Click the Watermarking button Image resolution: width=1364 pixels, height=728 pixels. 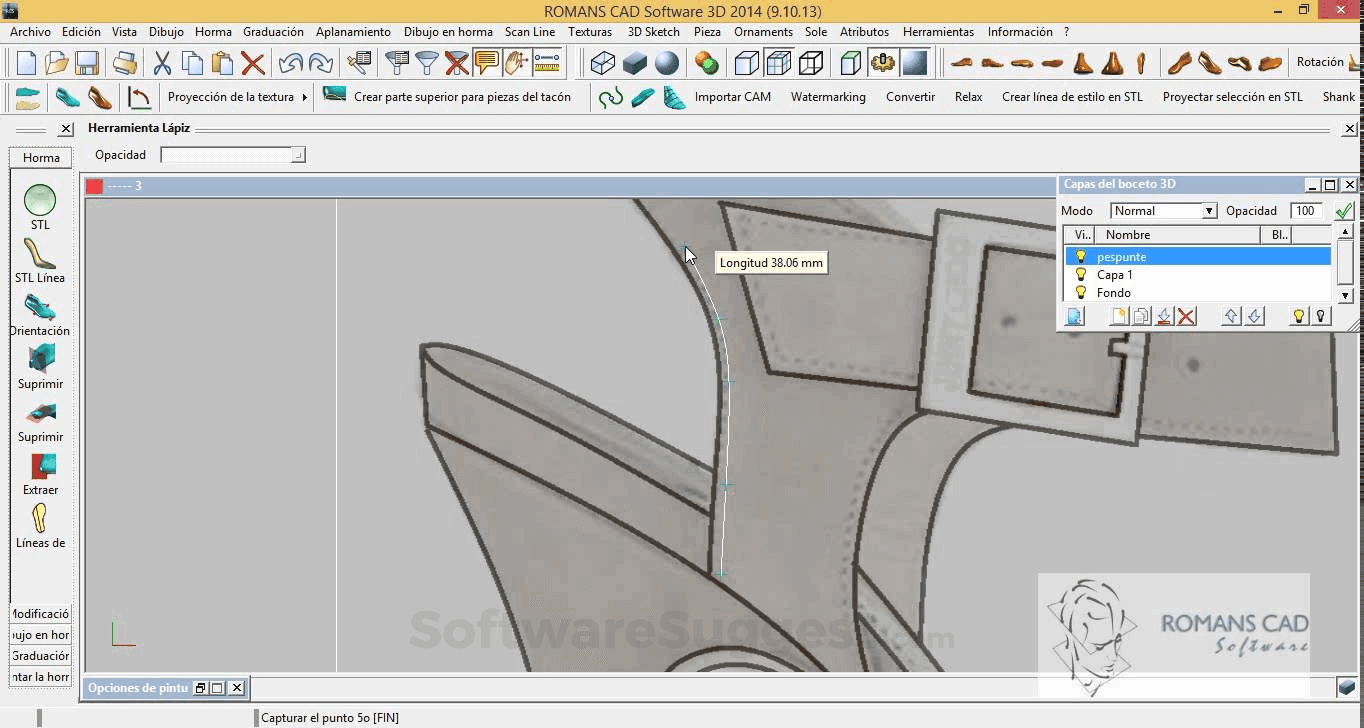point(828,97)
